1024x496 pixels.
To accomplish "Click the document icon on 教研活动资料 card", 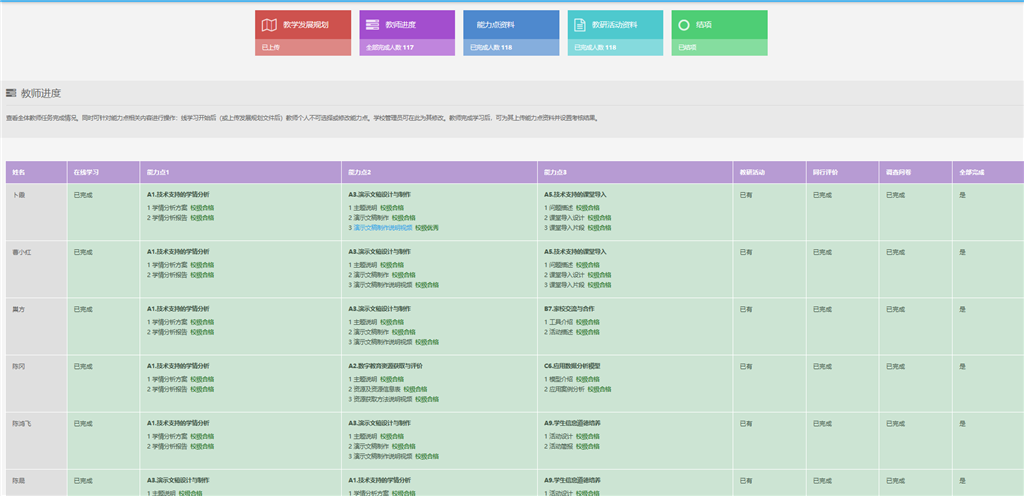I will pos(579,25).
